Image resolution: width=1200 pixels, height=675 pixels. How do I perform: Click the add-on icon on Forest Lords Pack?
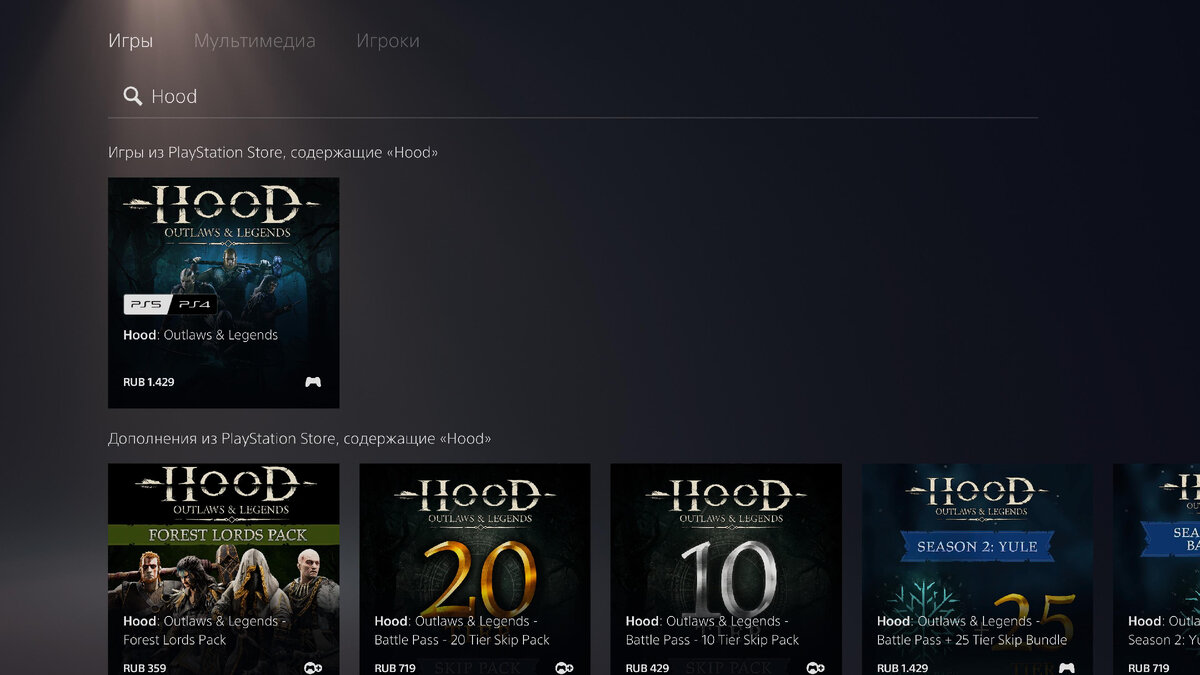(x=313, y=667)
